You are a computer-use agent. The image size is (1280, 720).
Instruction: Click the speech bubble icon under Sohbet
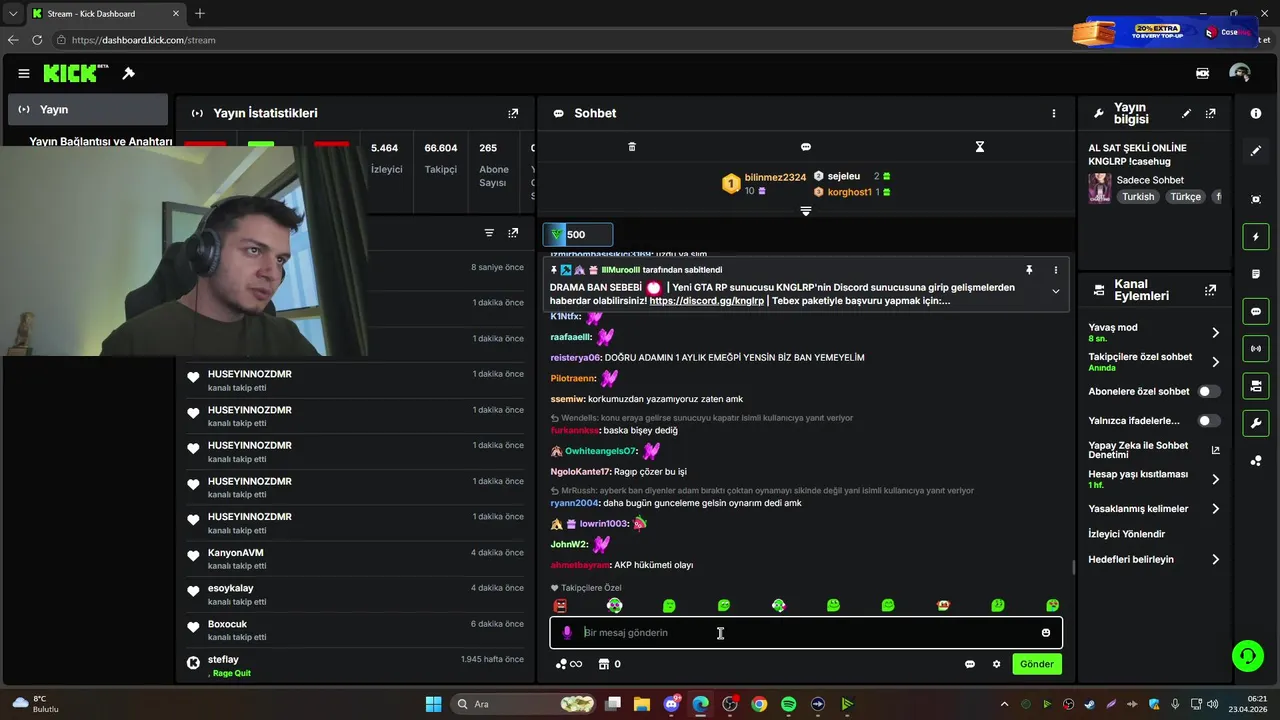(806, 147)
